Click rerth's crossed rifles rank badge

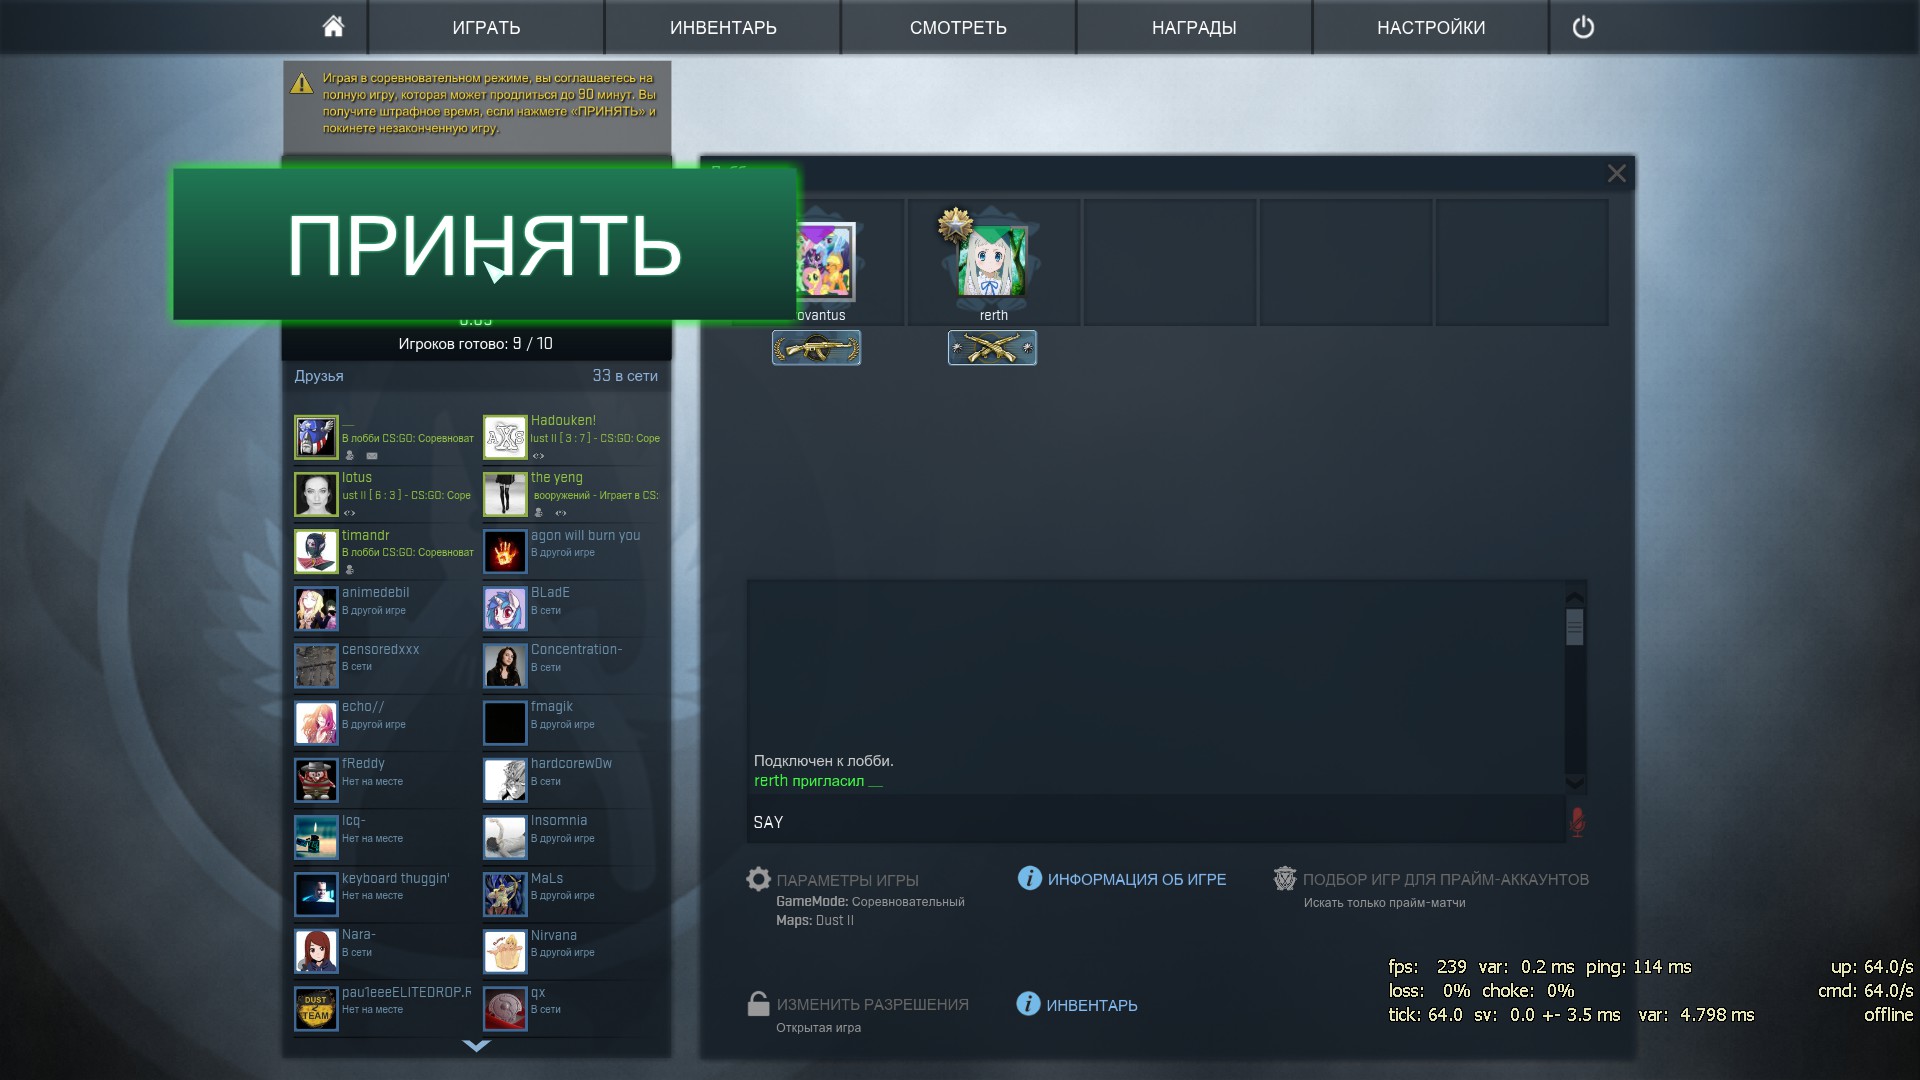coord(992,348)
